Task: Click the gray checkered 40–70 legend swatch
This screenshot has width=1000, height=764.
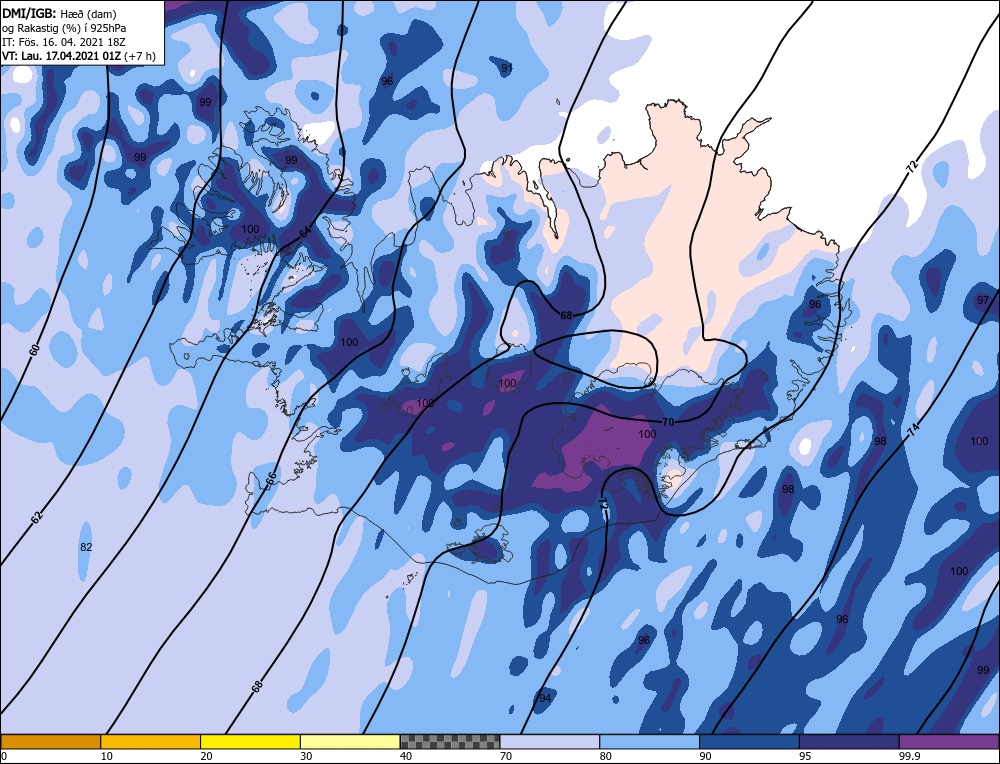Action: (x=450, y=741)
